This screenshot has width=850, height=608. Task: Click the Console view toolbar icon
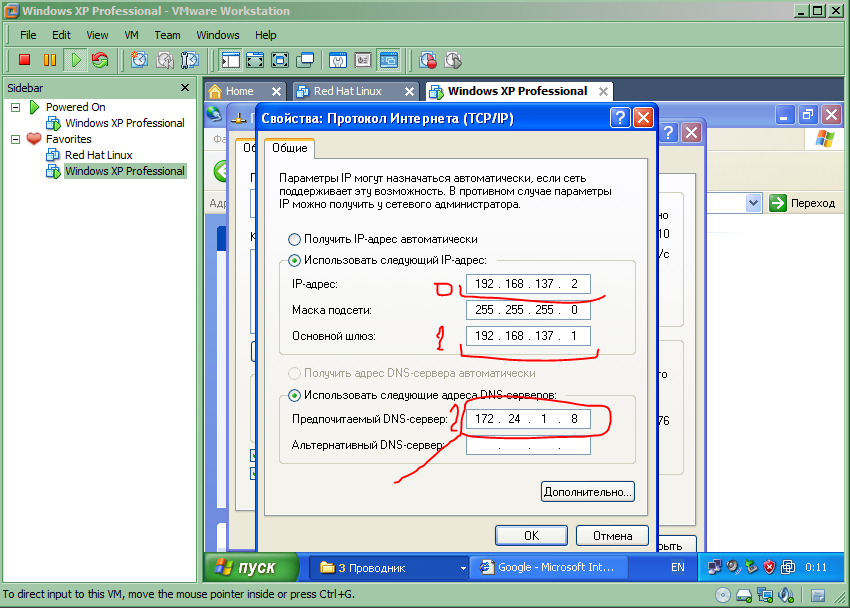tap(389, 60)
